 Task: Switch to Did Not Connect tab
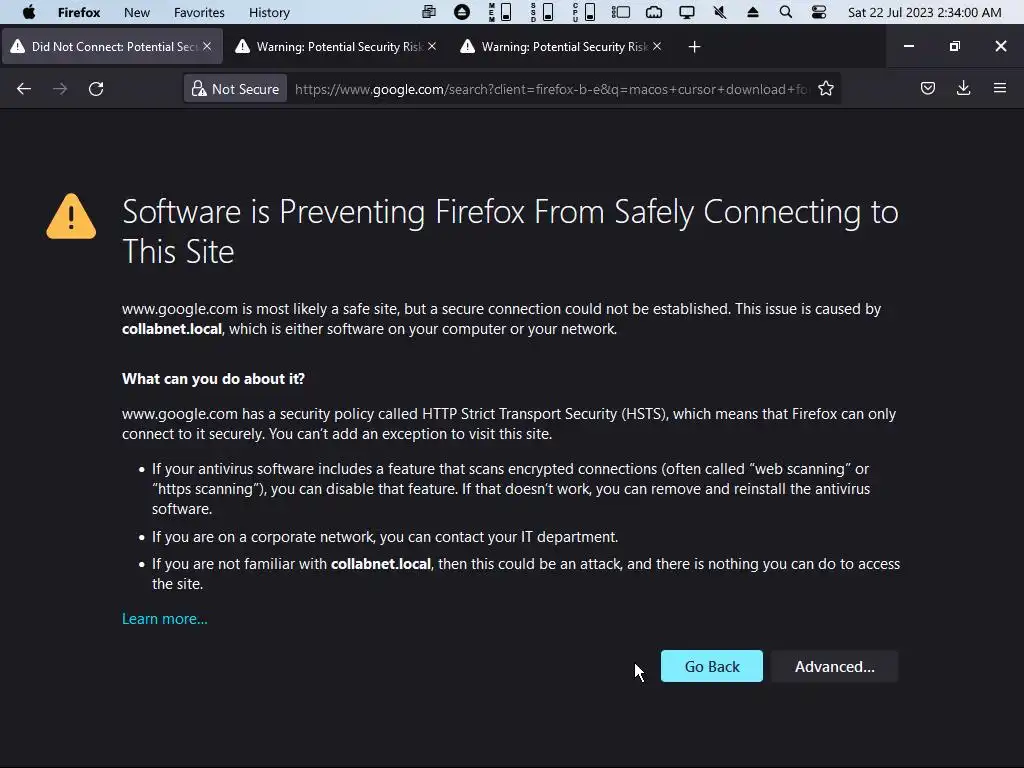pyautogui.click(x=112, y=46)
